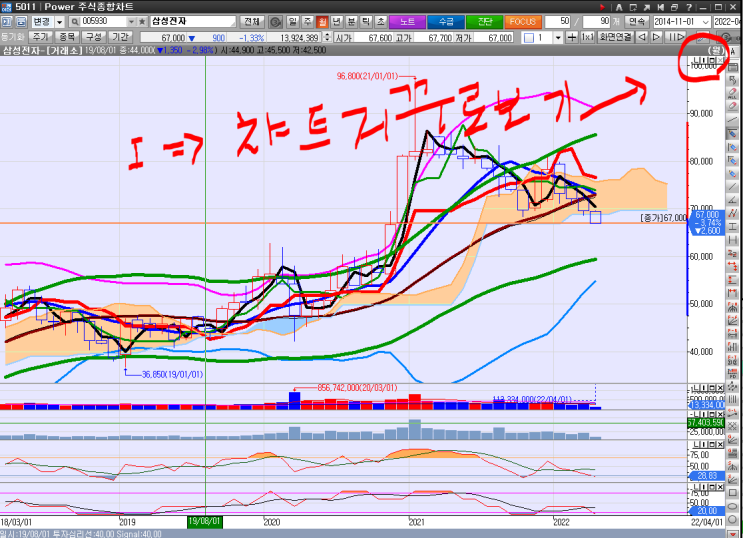Click the 19/08/01 green date marker
Screen dimensions: 743x538
tap(205, 522)
